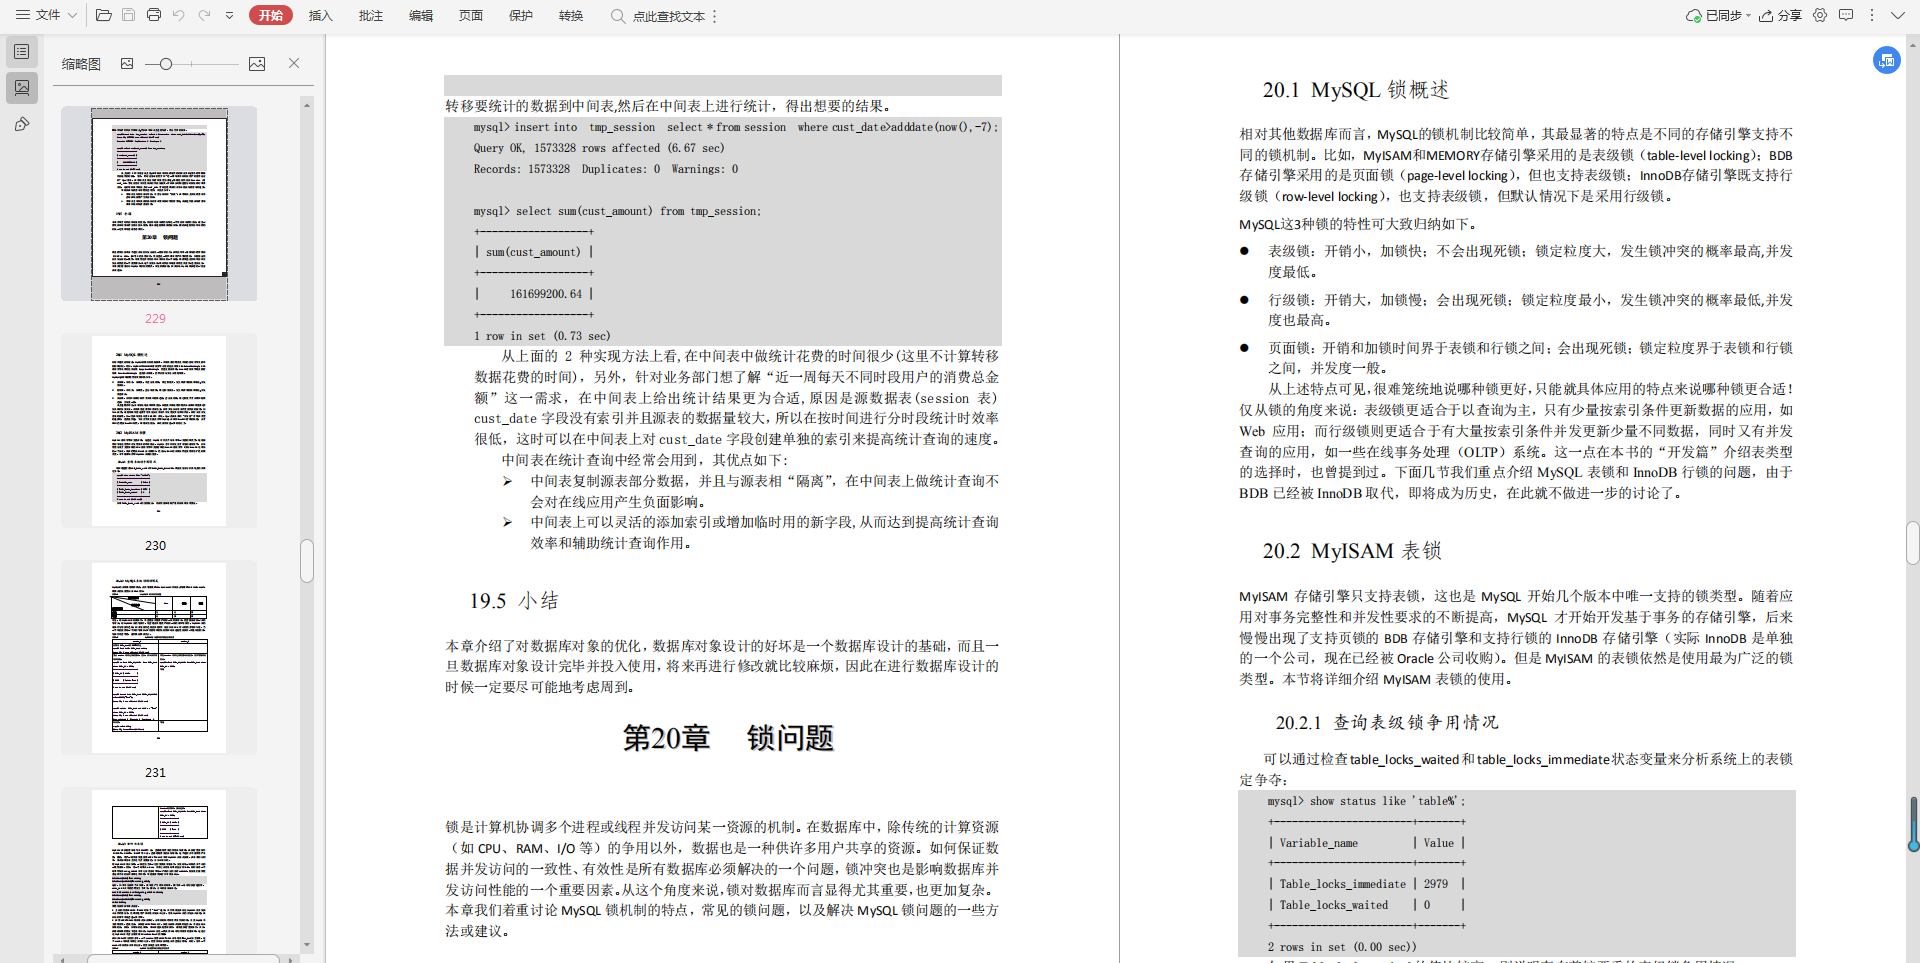This screenshot has width=1920, height=963.
Task: Click the smaller thumbnail size icon
Action: (x=127, y=64)
